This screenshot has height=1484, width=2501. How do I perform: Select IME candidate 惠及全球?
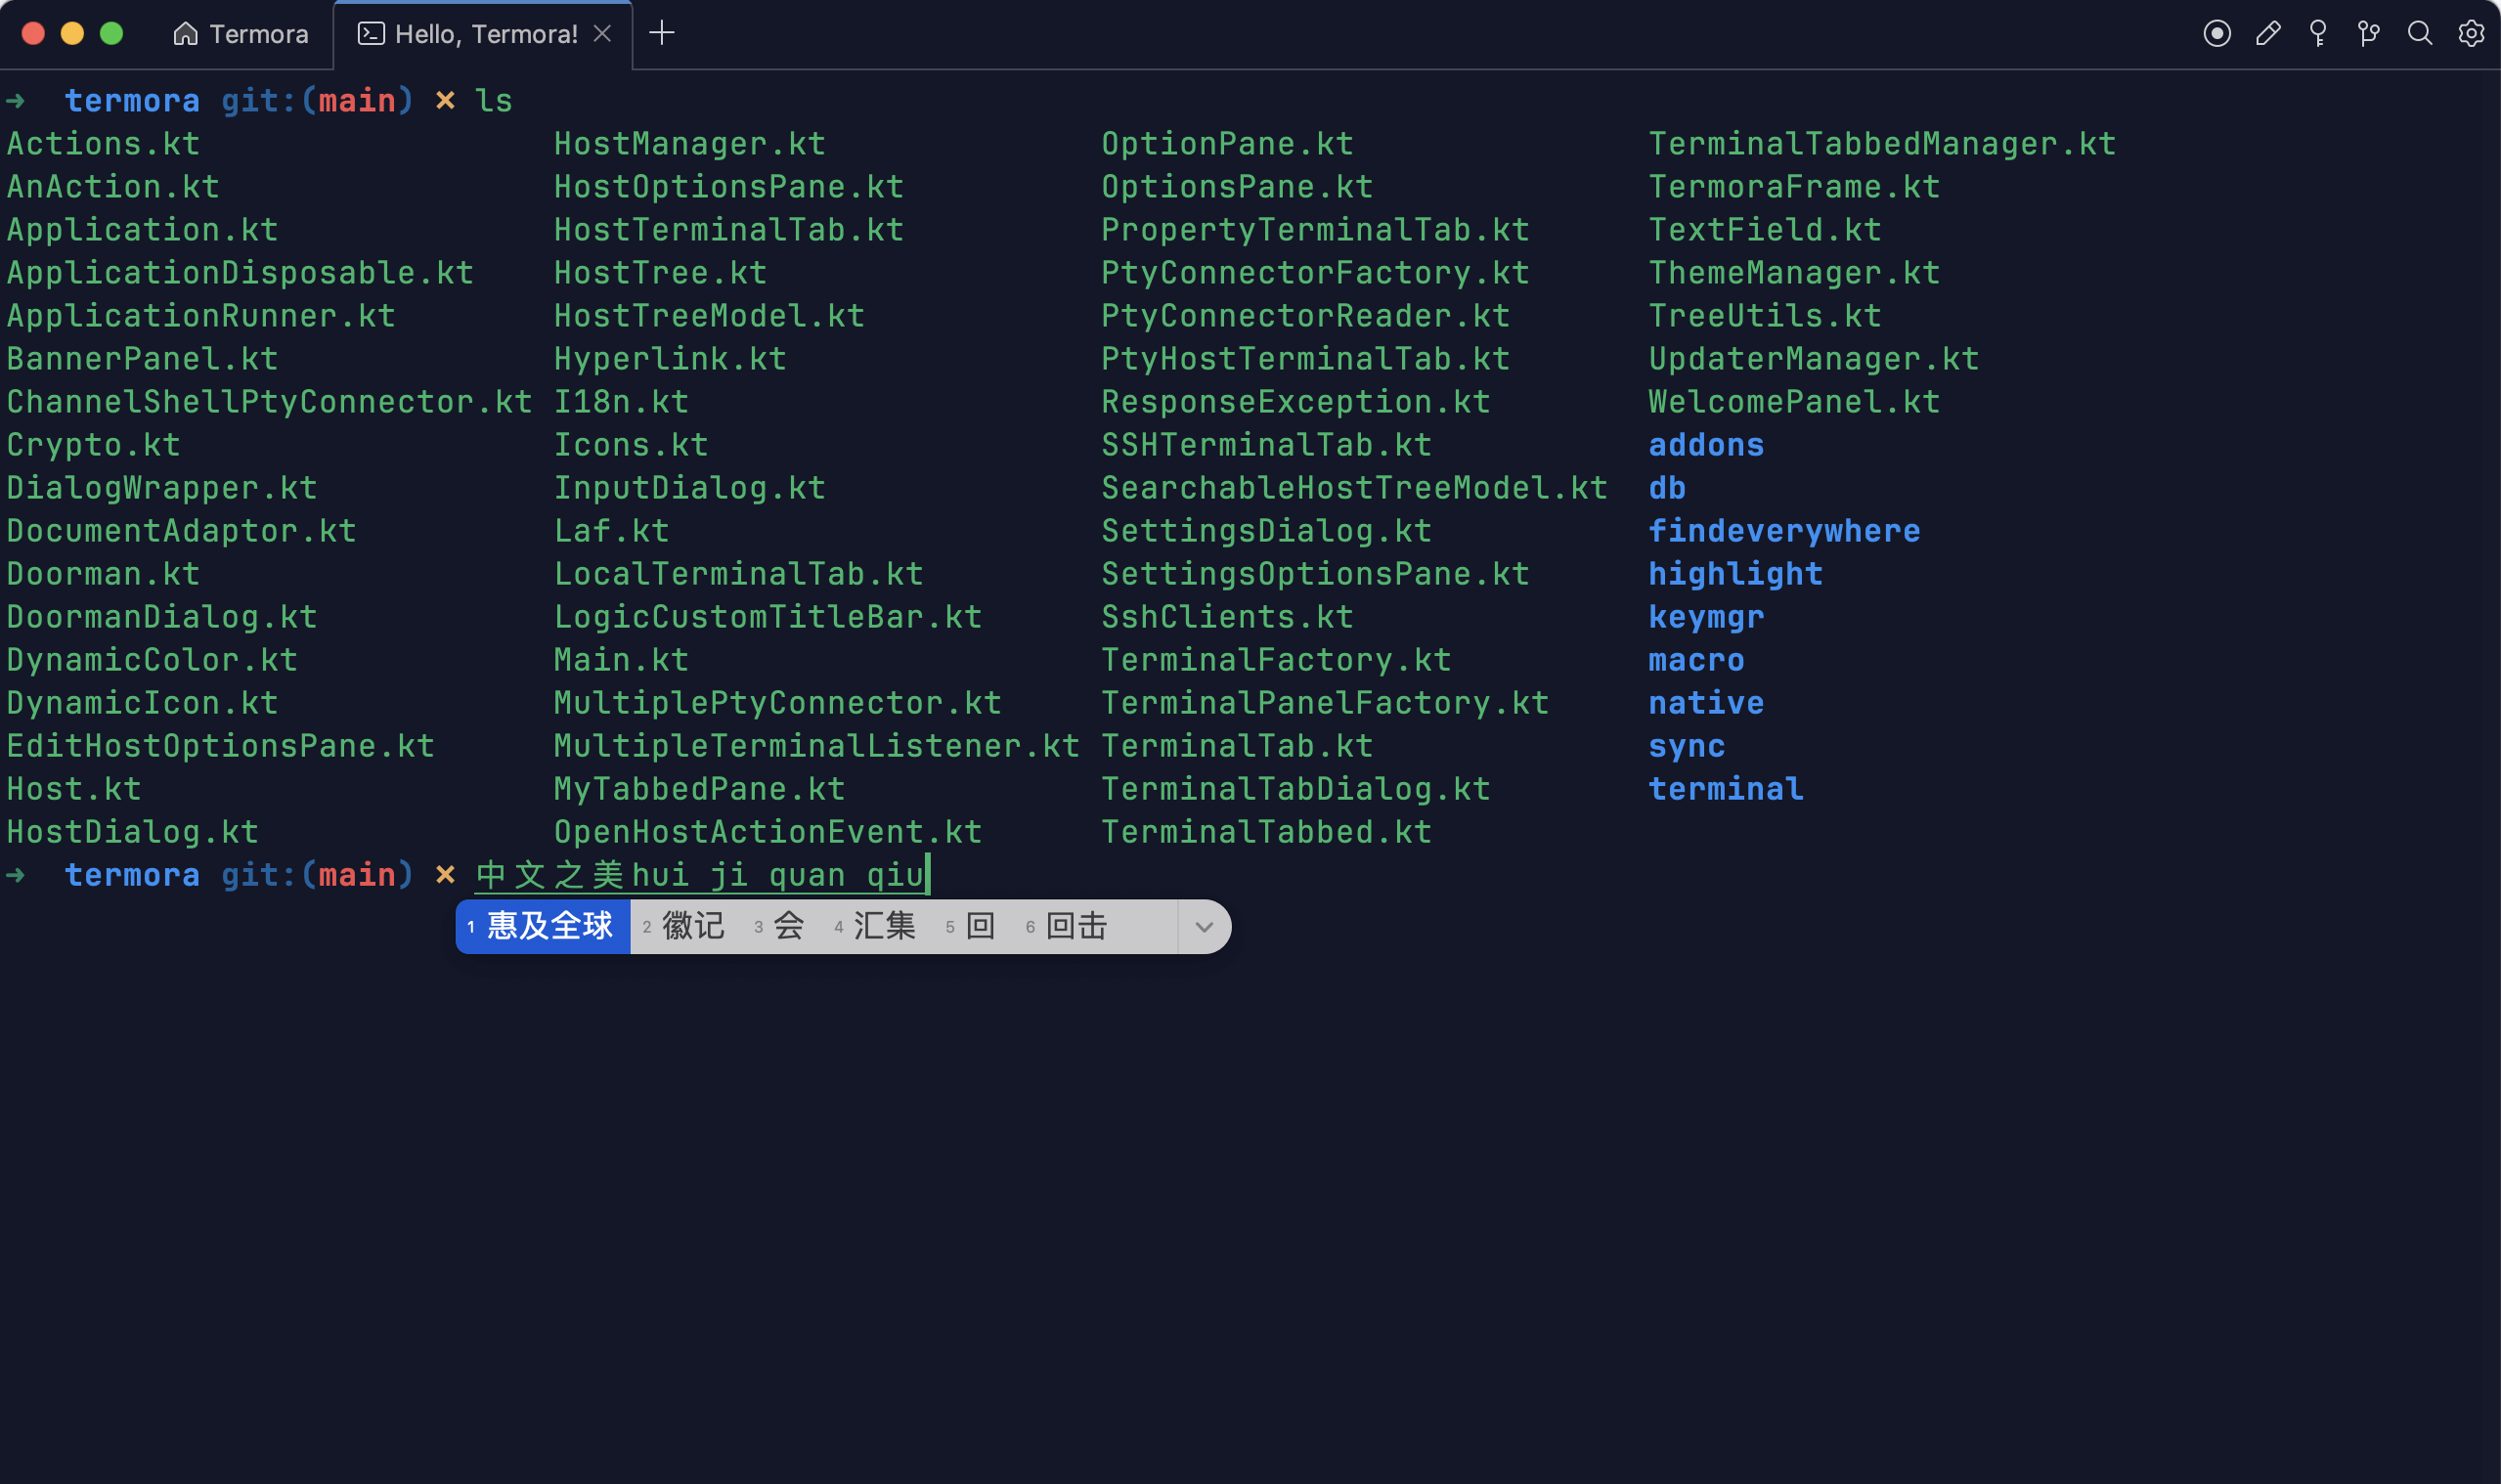(543, 926)
